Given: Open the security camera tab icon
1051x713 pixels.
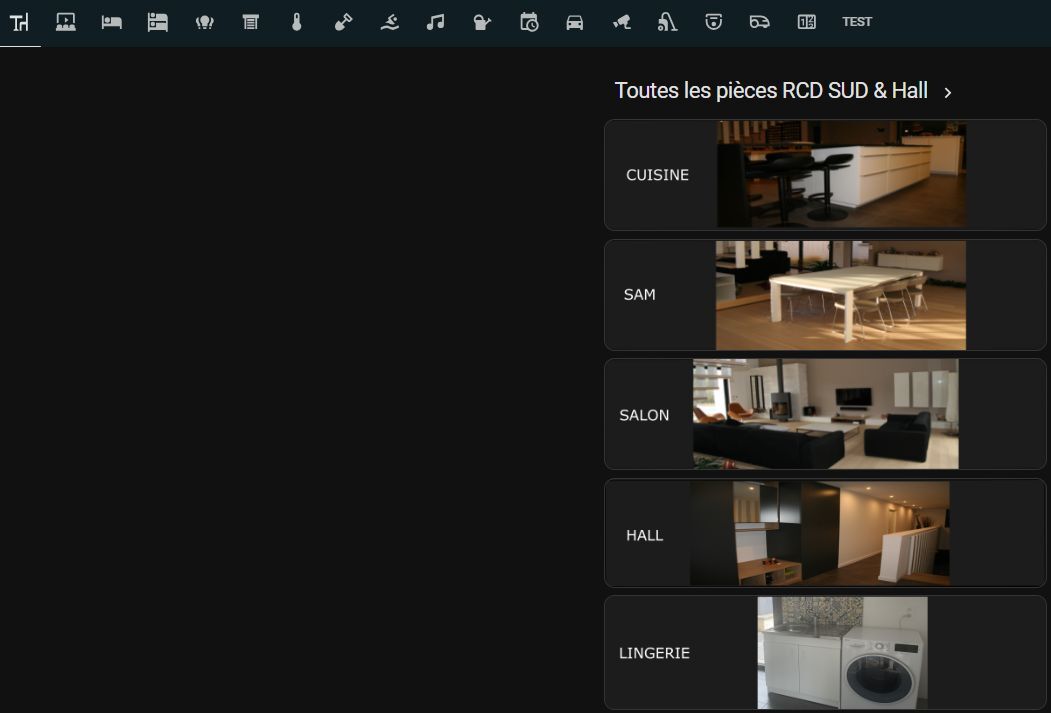Looking at the screenshot, I should coord(621,22).
